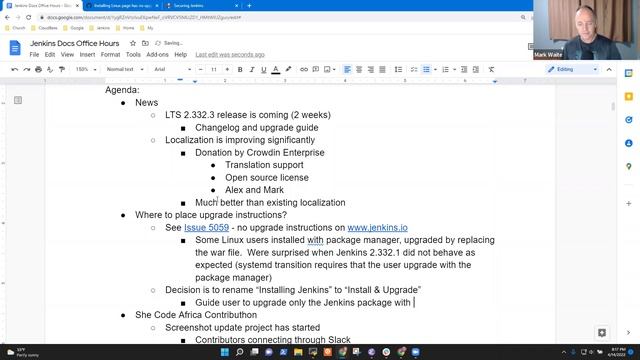The image size is (640, 360).
Task: Add a comment from the toolbar
Action: (x=316, y=69)
